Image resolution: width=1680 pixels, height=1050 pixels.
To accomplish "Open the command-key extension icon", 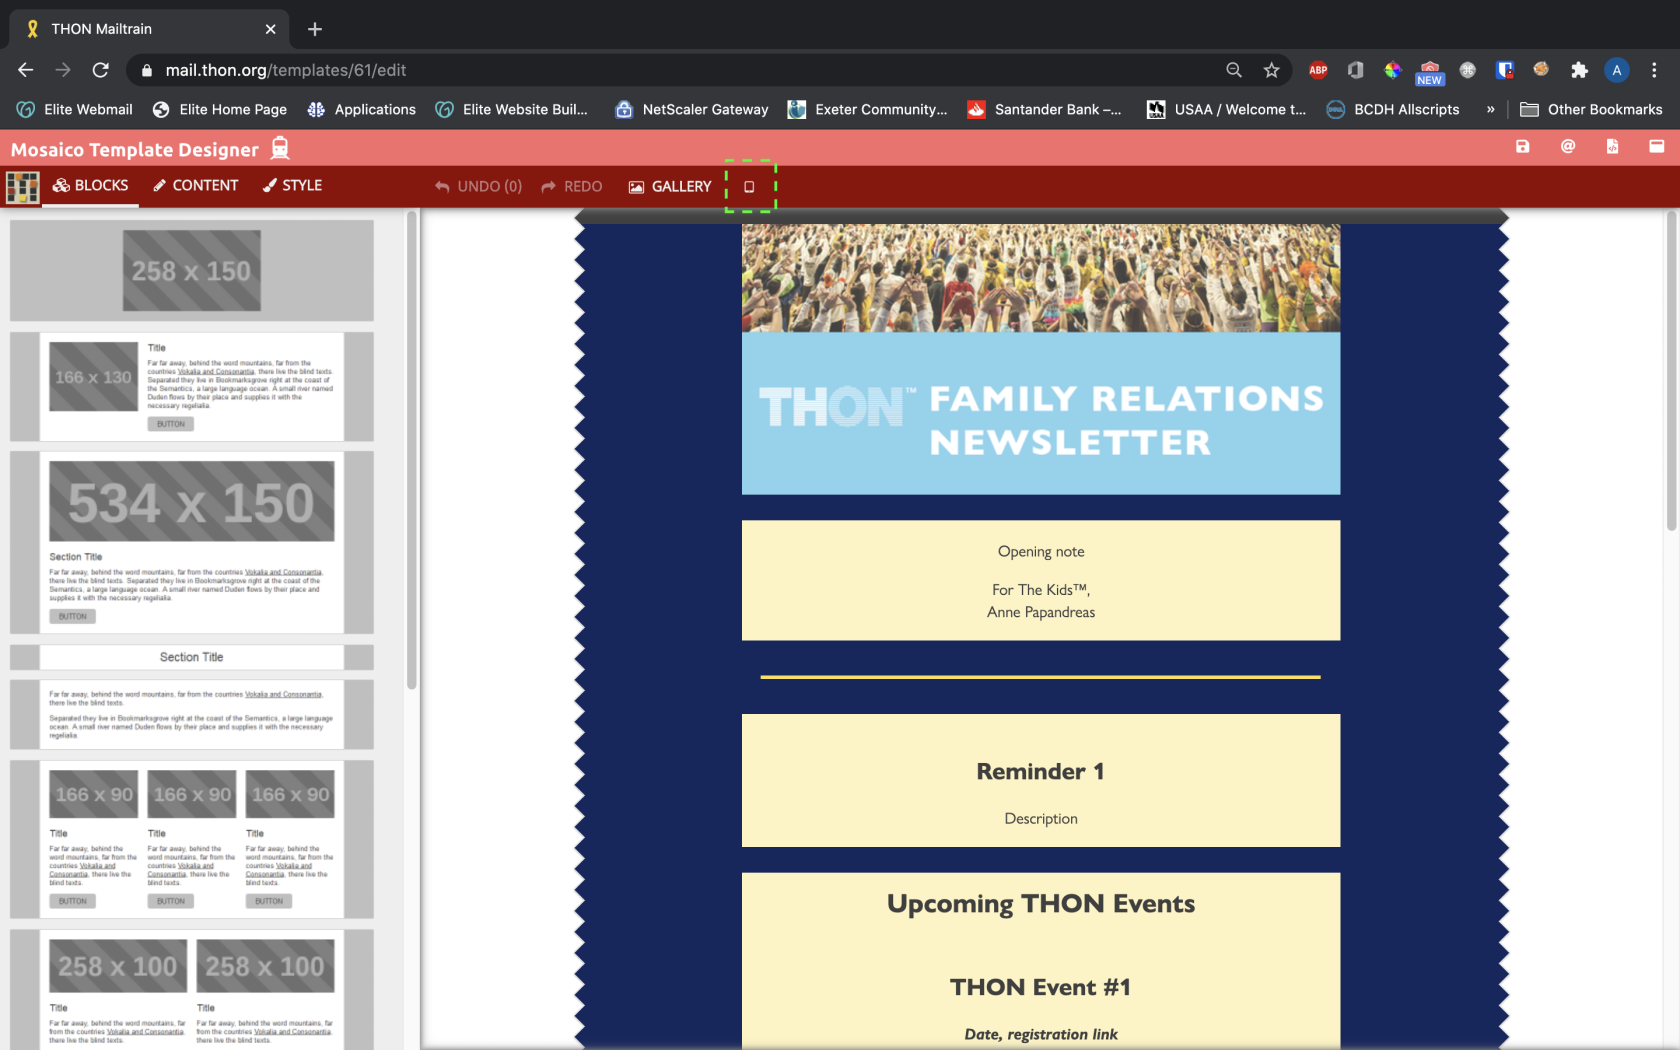I will (1467, 70).
